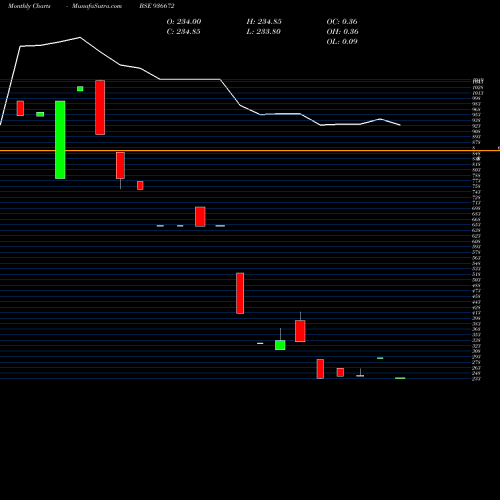This screenshot has height=500, width=500.
Task: Click the 'OH: 0.36' value
Action: [x=342, y=32]
